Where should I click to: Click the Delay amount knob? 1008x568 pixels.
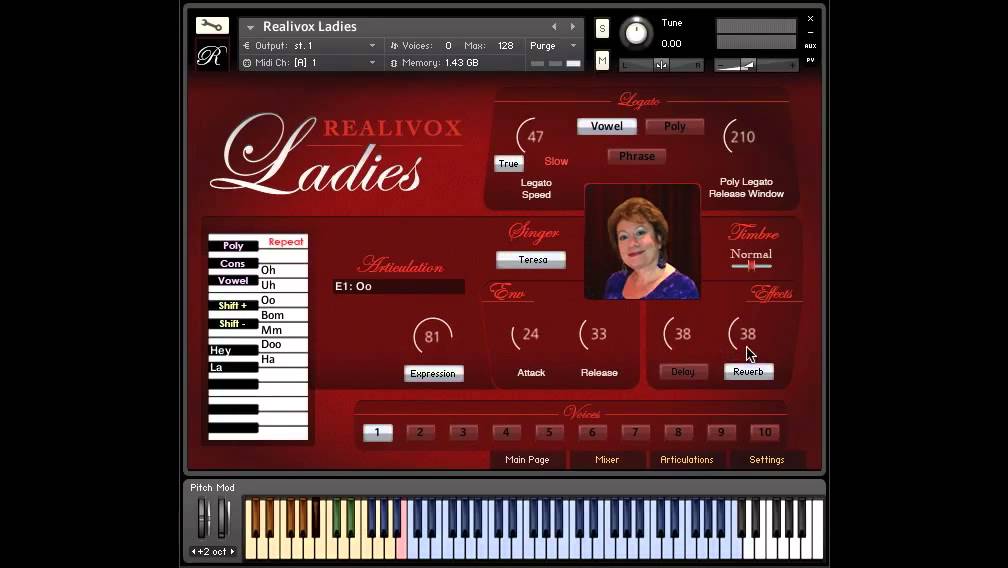681,334
